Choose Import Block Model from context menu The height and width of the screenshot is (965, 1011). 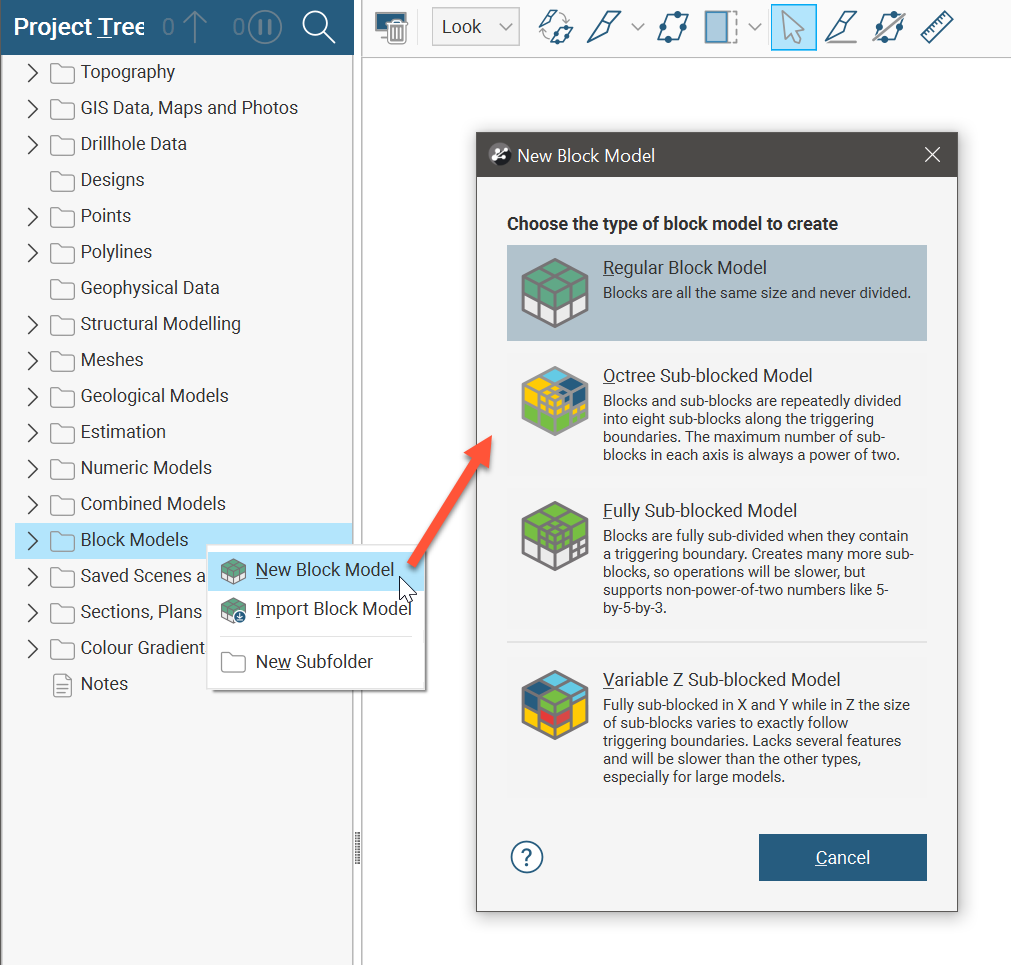(316, 609)
